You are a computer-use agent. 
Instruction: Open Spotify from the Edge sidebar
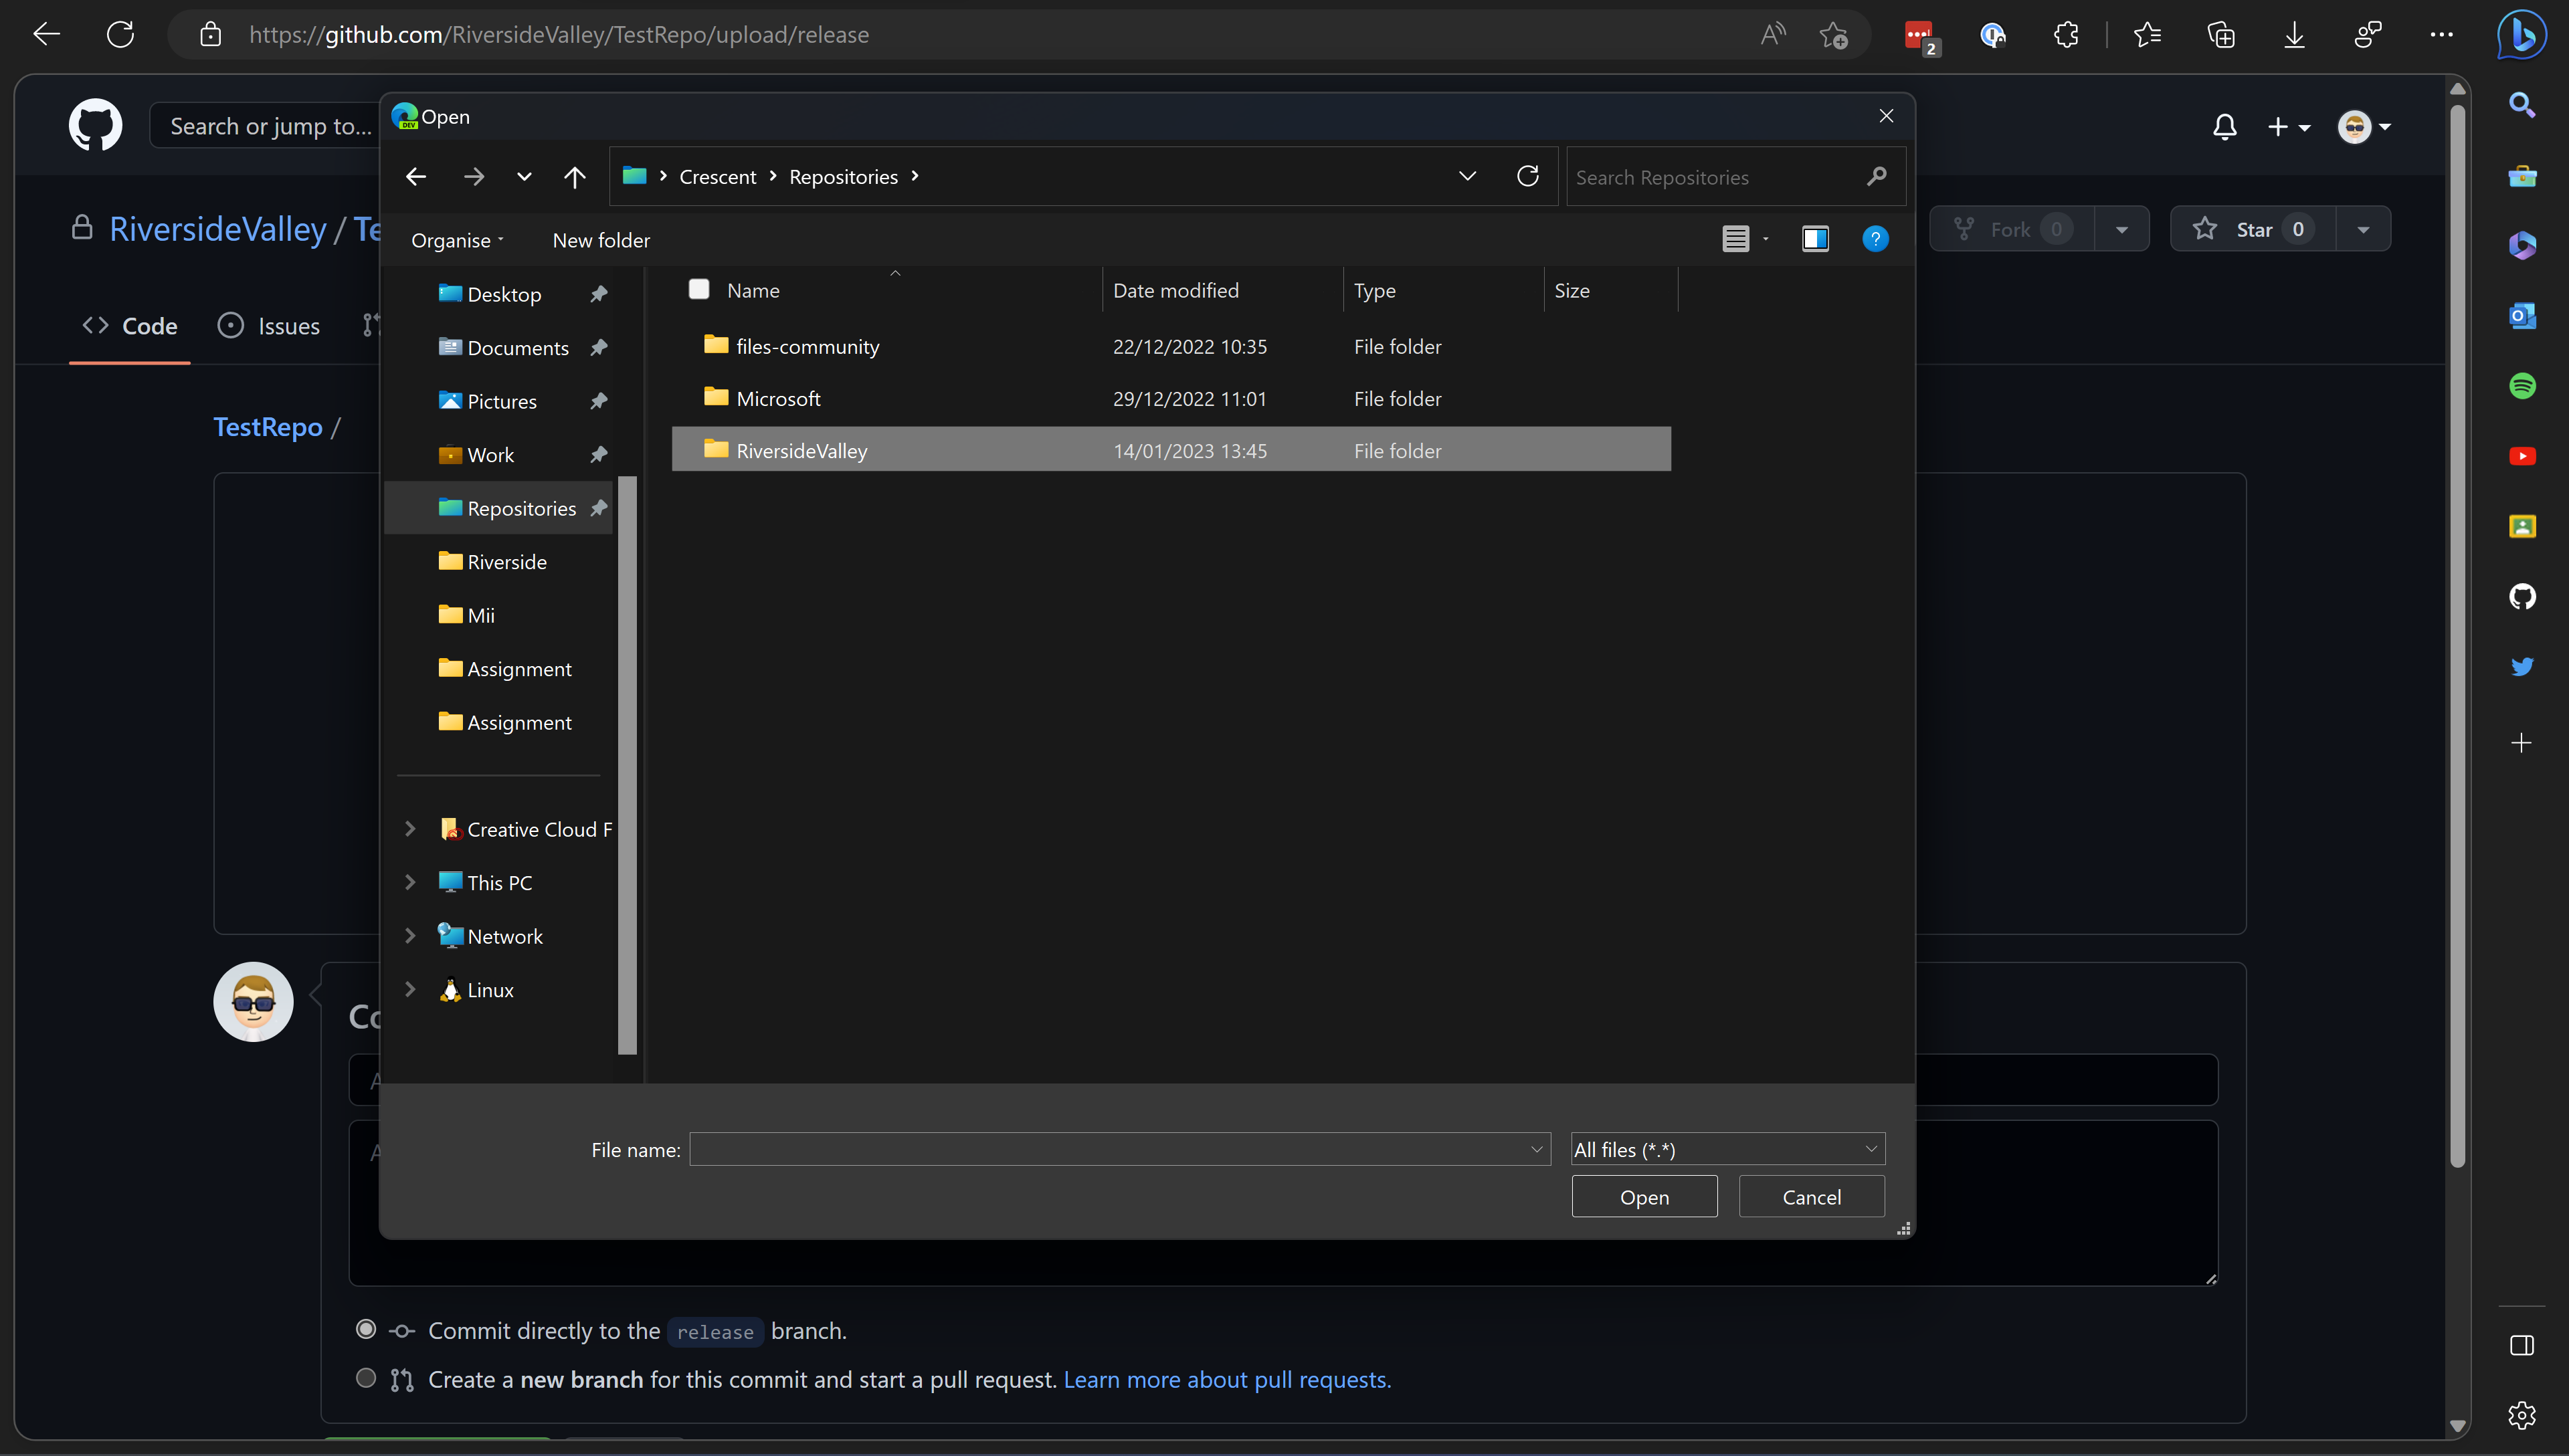click(x=2523, y=385)
